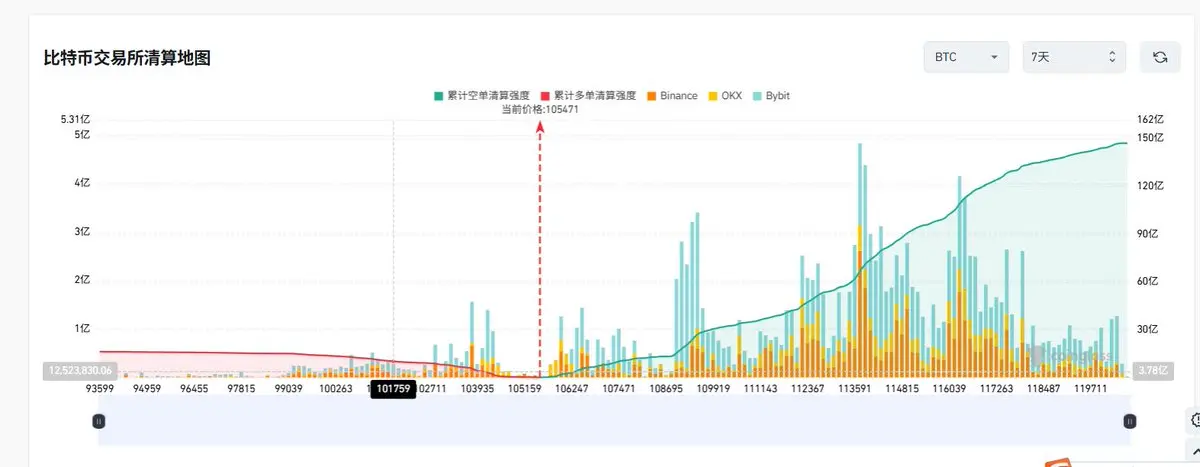Click the 96455 x-axis label
This screenshot has width=1200, height=467.
point(194,389)
